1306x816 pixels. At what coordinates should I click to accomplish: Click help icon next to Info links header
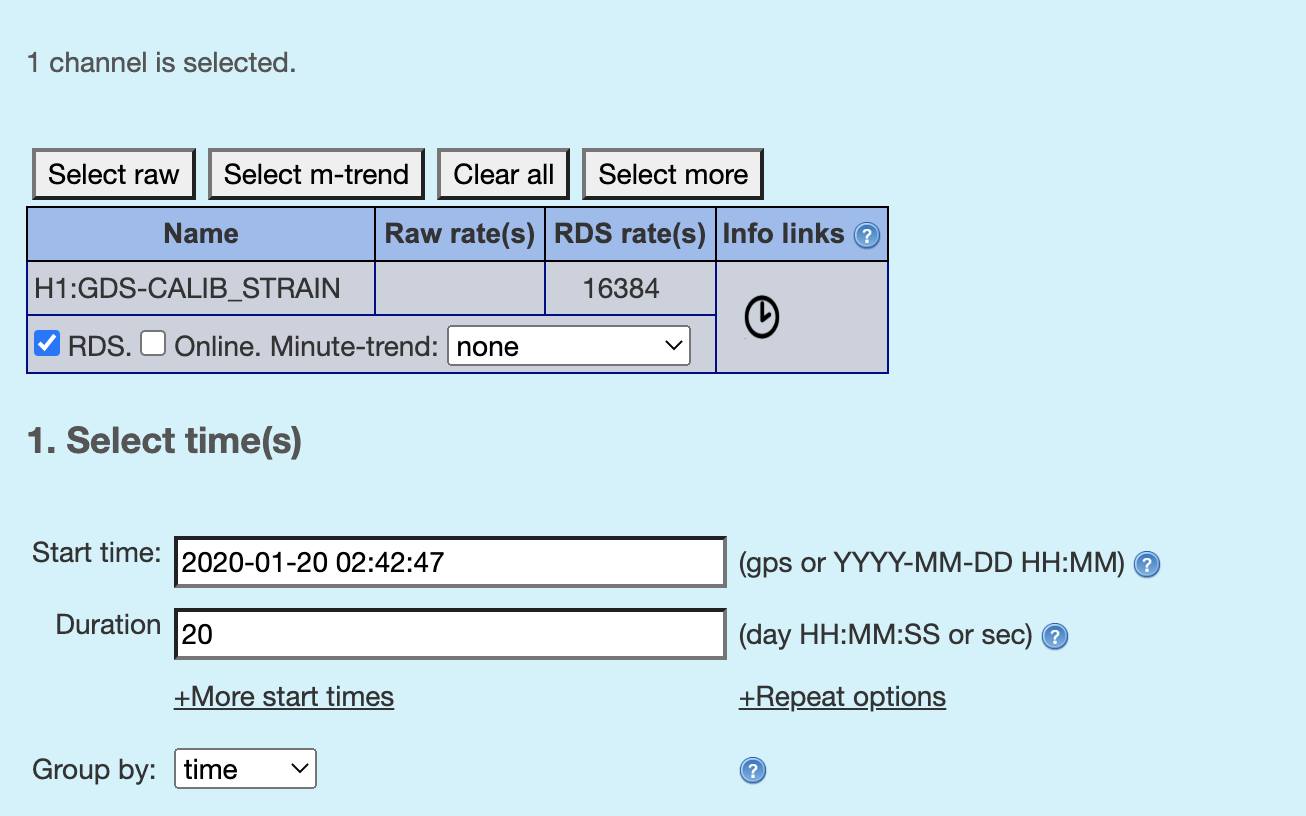(867, 236)
